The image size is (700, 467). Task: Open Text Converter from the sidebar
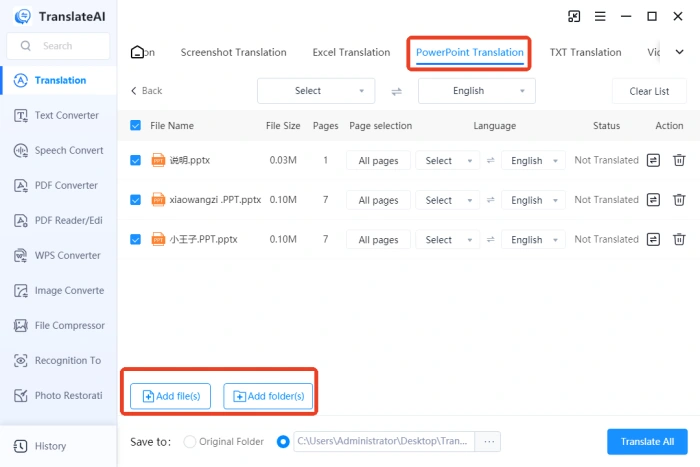(58, 116)
